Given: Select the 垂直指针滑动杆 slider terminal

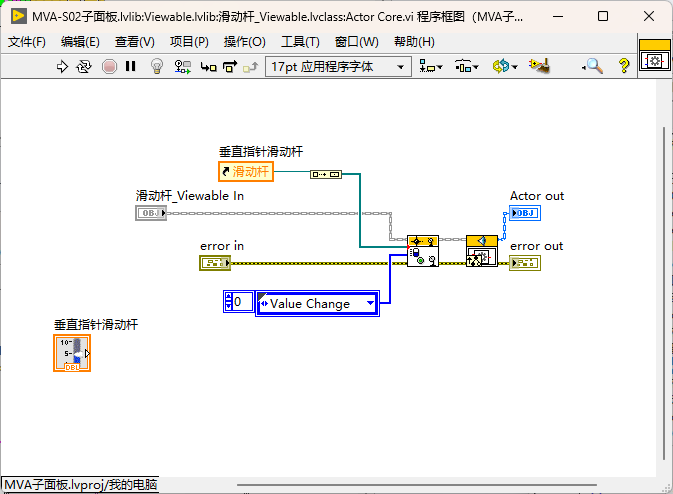Looking at the screenshot, I should (72, 353).
